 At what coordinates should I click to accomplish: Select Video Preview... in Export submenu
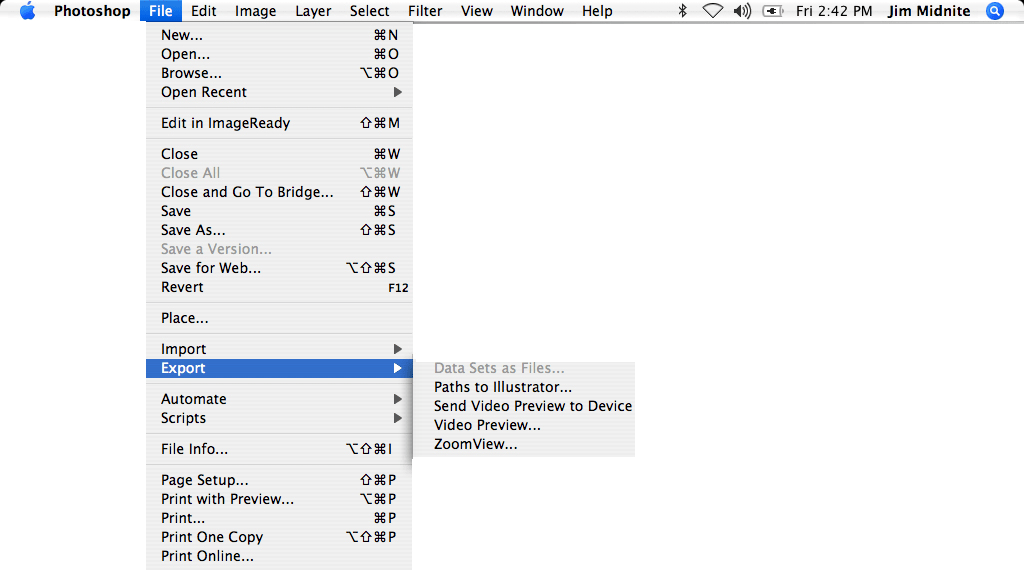click(x=524, y=425)
